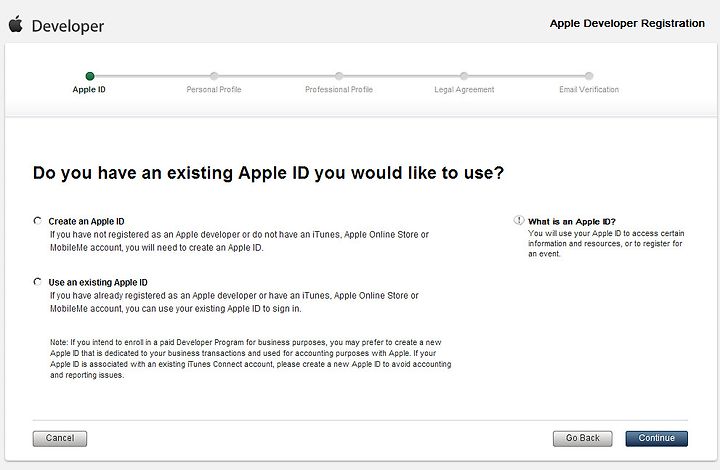Image resolution: width=720 pixels, height=470 pixels.
Task: Click the Apple Developer Registration title
Action: click(627, 23)
